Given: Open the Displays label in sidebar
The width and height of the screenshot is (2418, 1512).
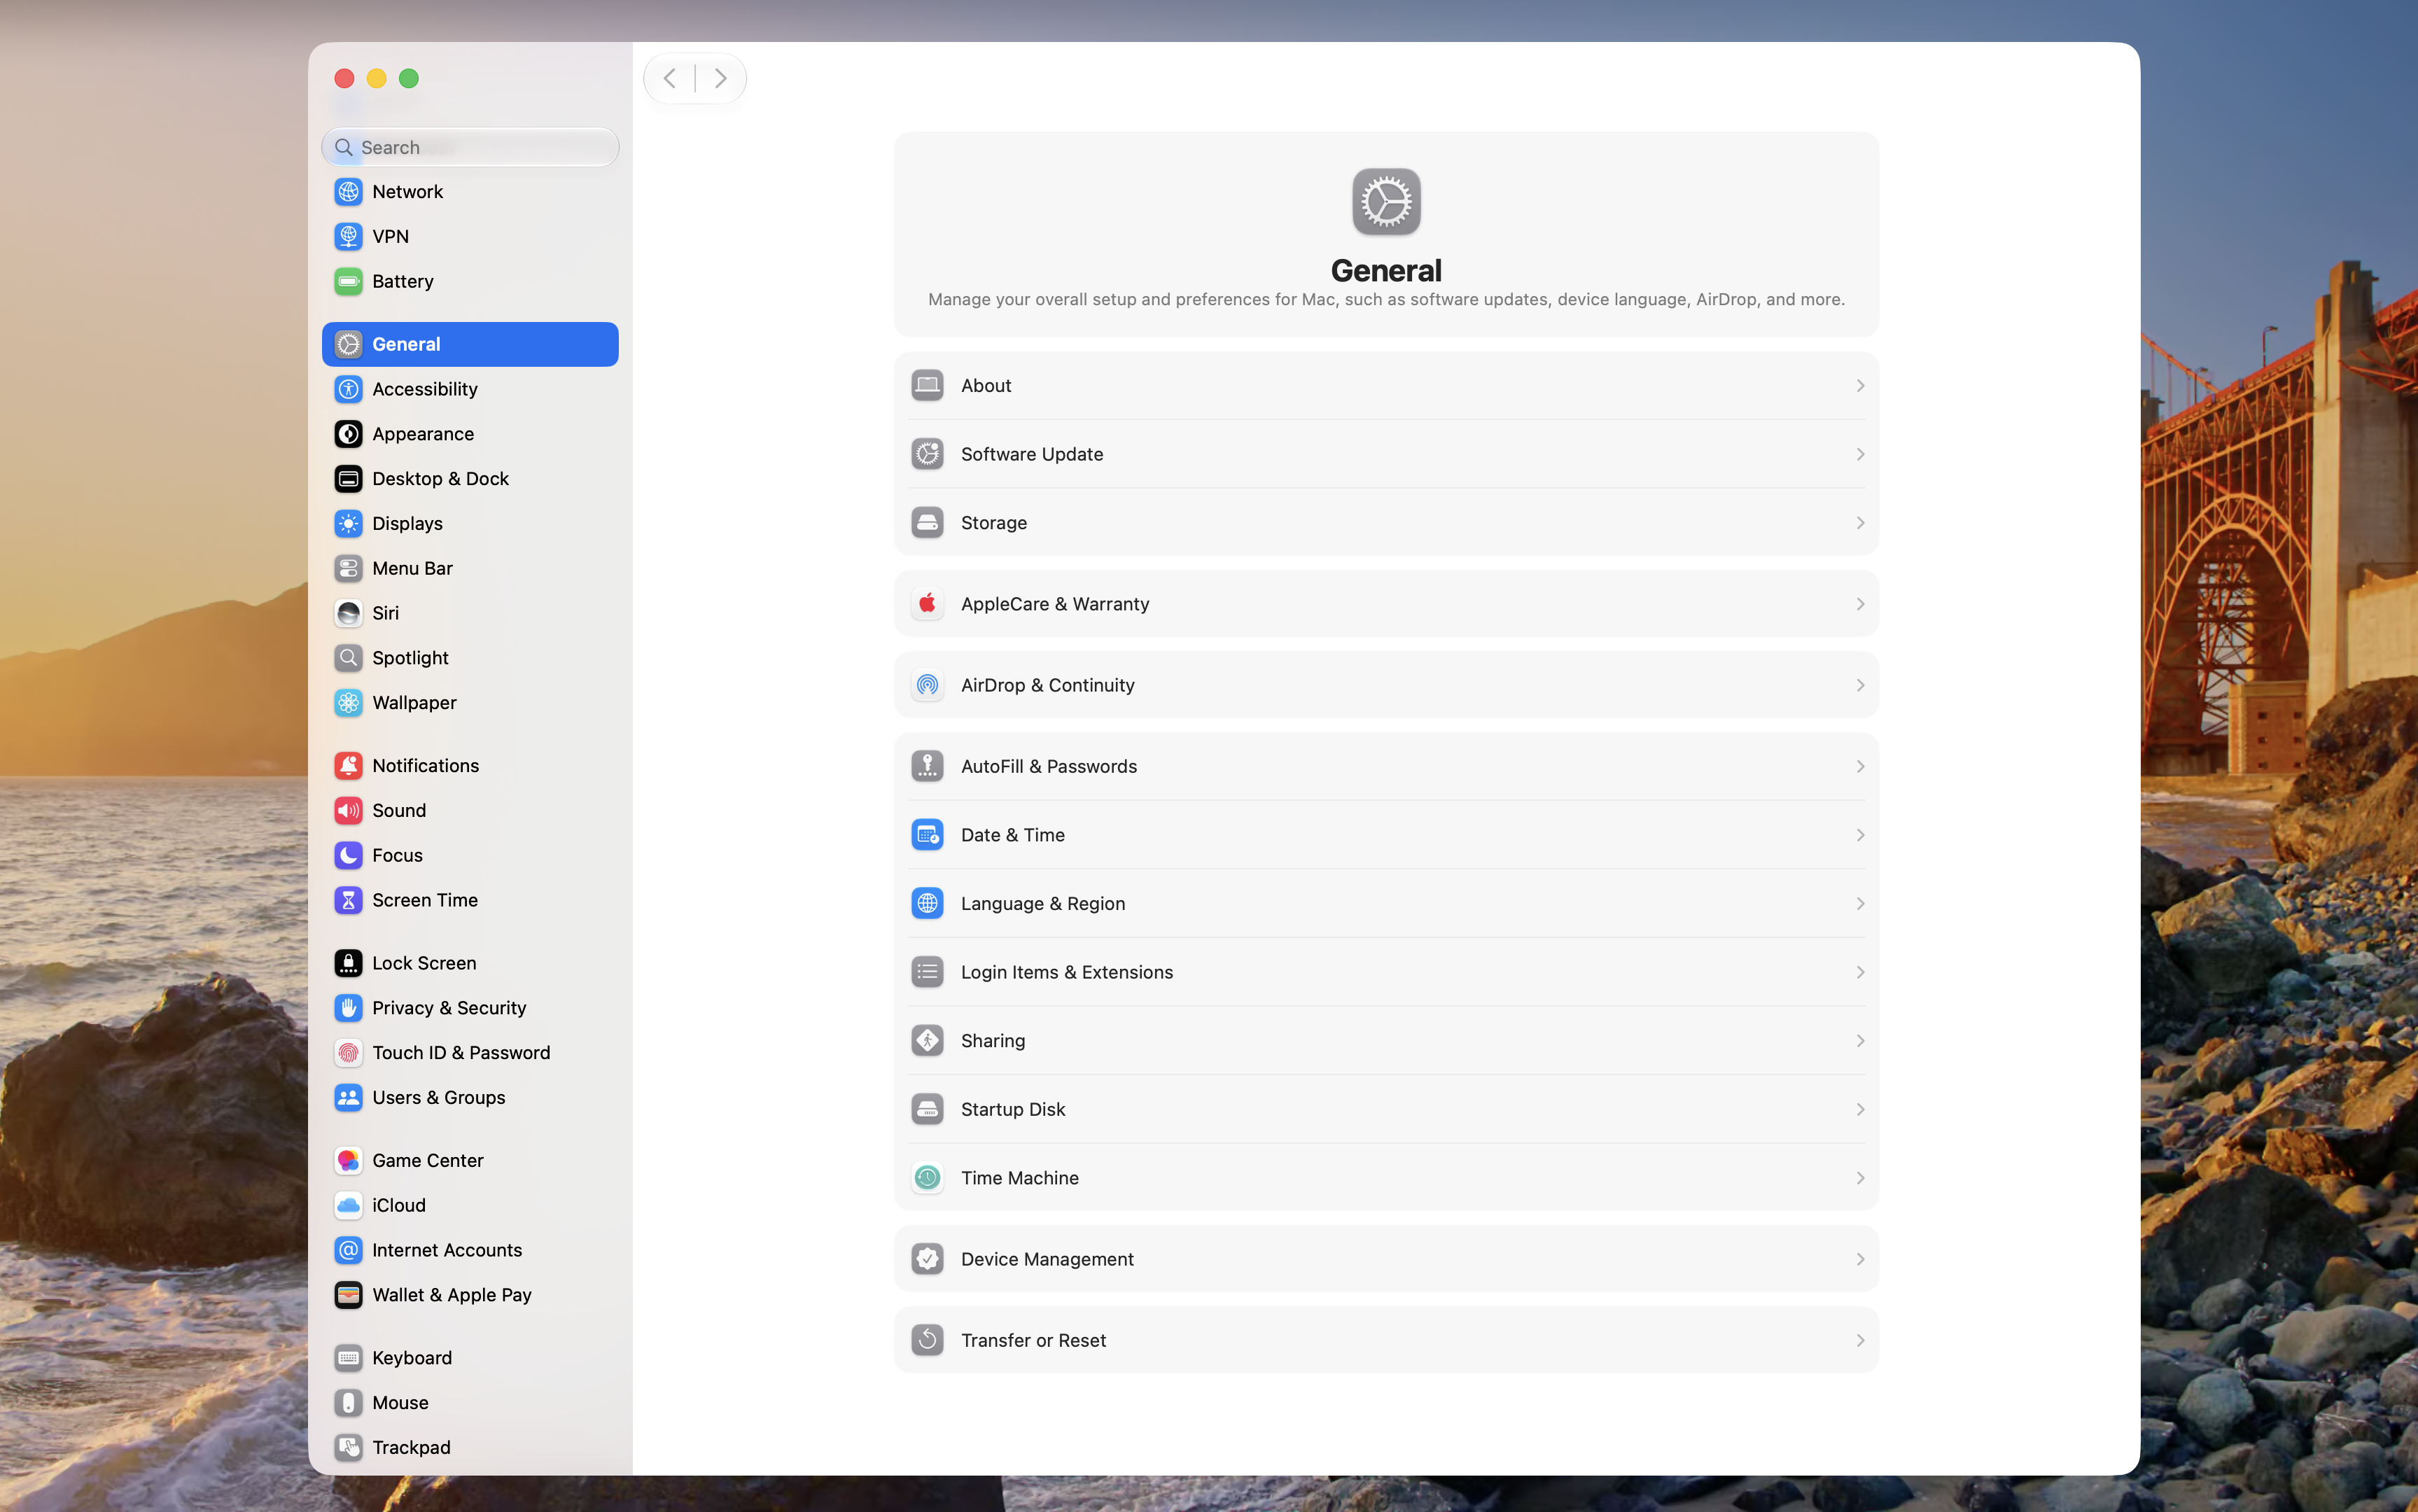Looking at the screenshot, I should [407, 523].
